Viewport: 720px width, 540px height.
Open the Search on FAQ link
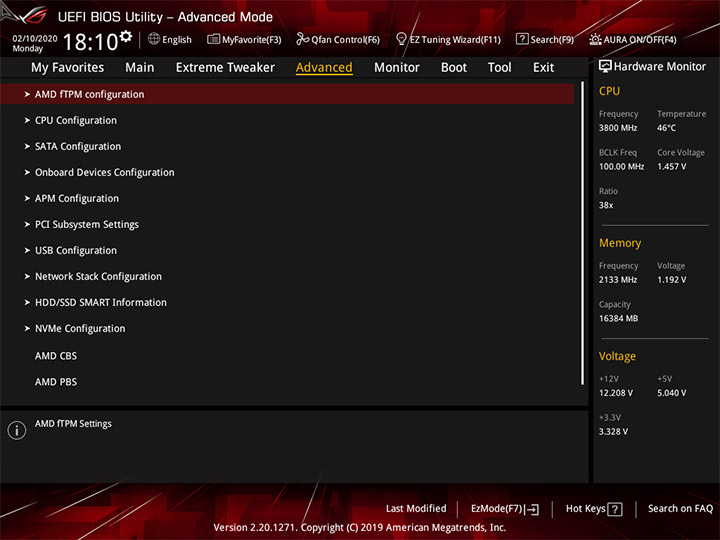[x=681, y=509]
